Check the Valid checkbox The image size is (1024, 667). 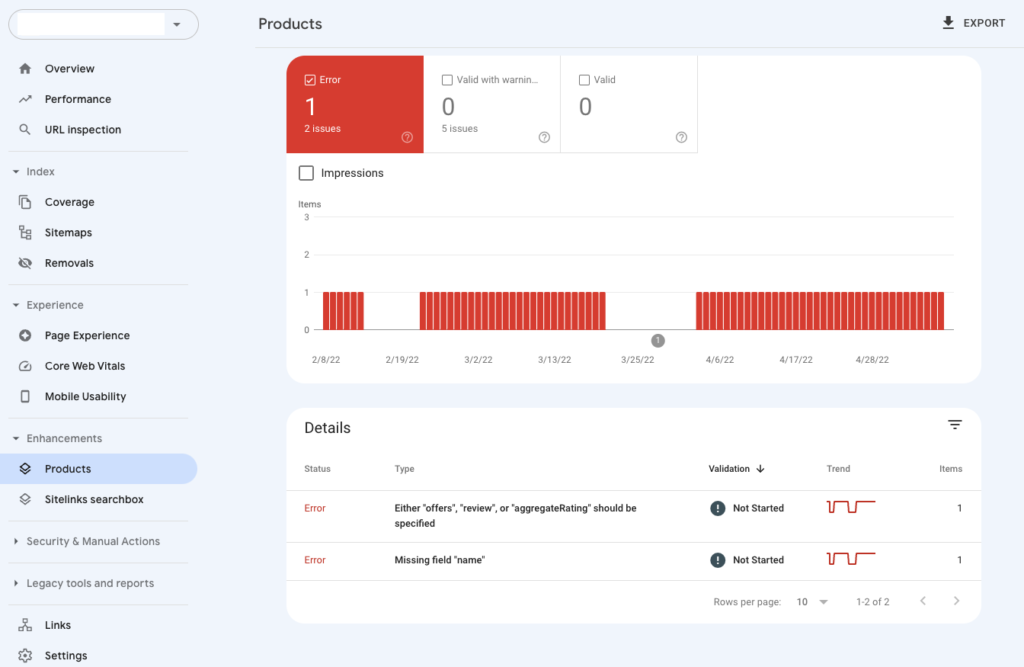point(584,80)
